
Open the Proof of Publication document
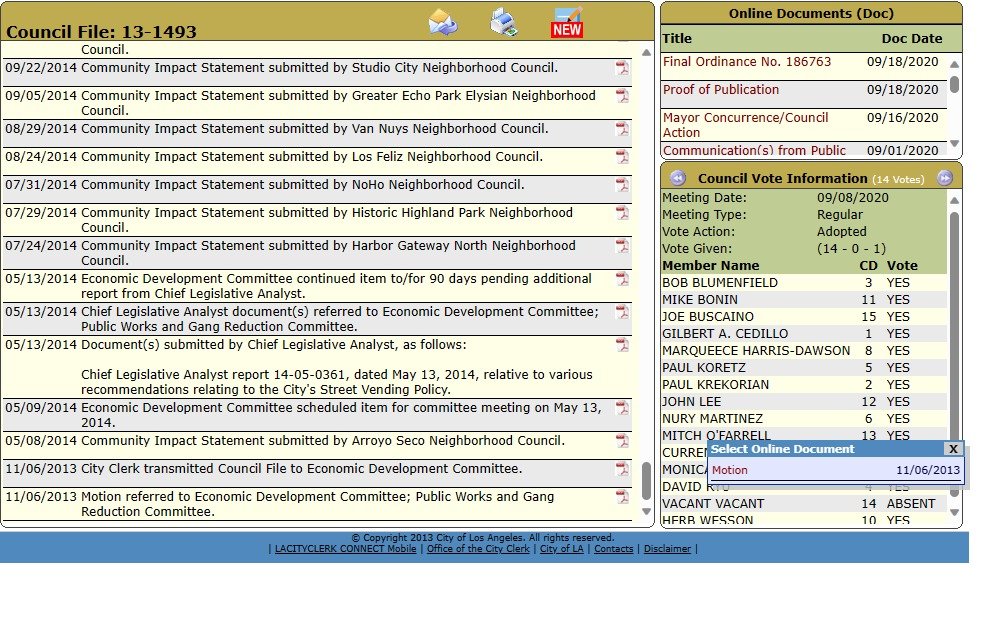coord(720,90)
